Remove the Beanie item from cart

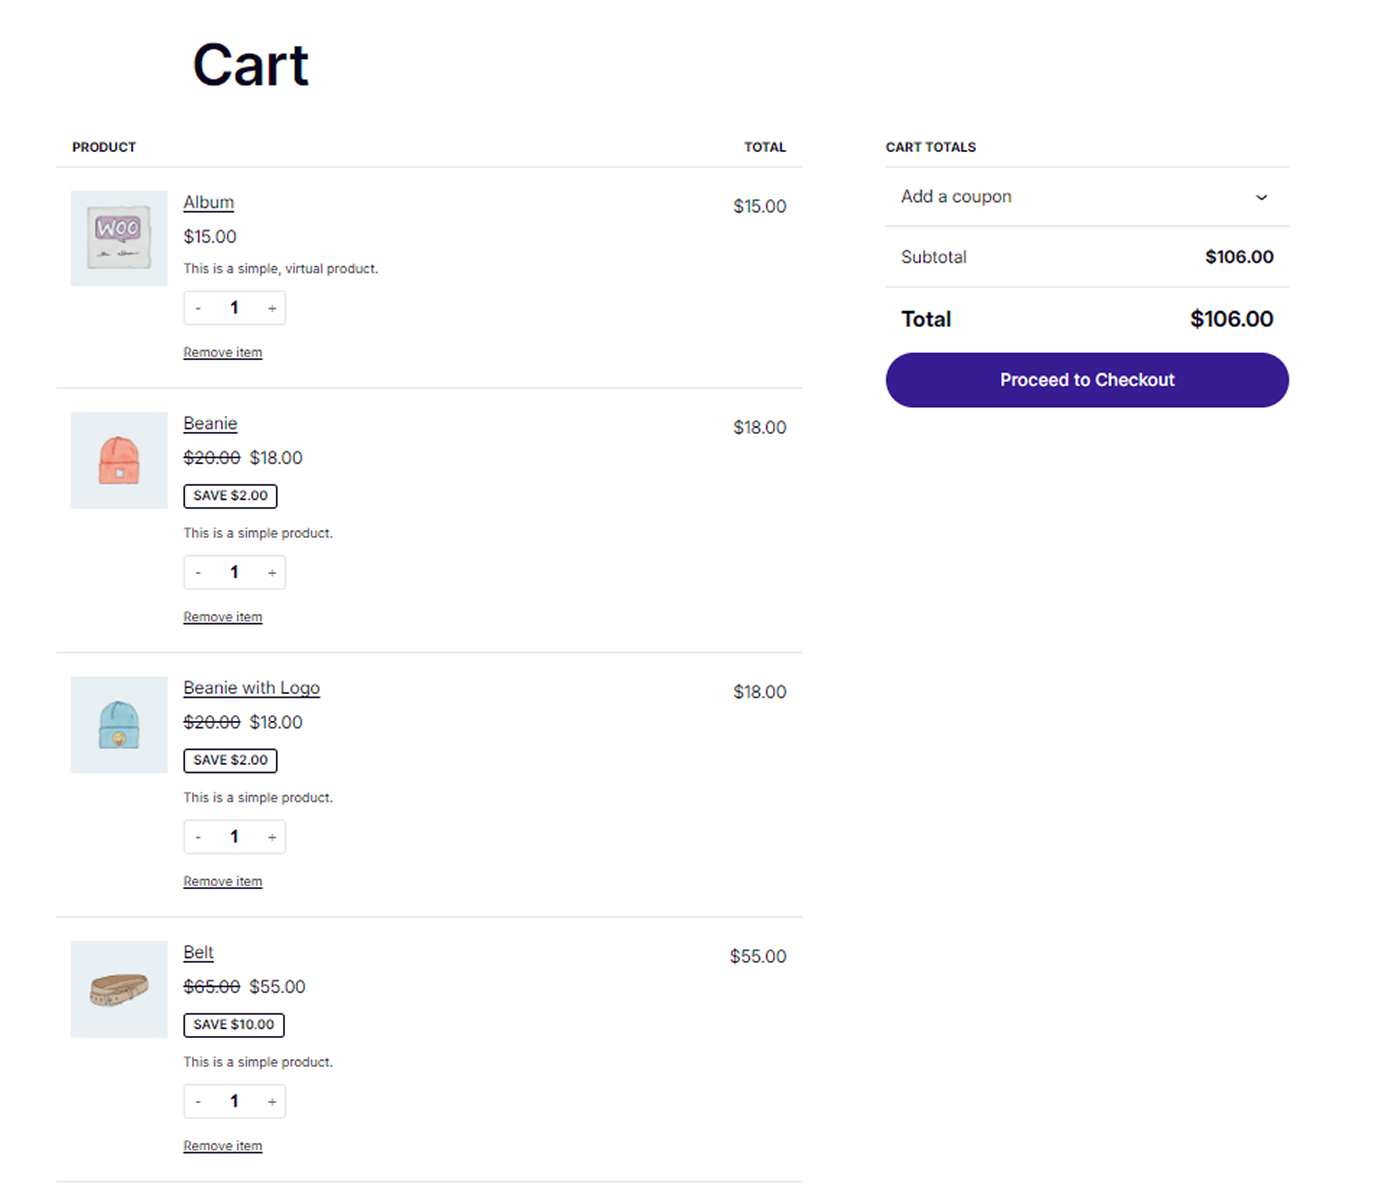coord(222,617)
